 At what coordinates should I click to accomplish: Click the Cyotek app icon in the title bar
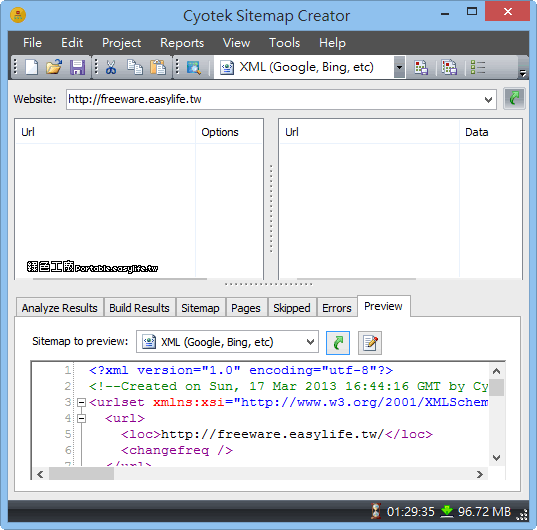pyautogui.click(x=18, y=15)
